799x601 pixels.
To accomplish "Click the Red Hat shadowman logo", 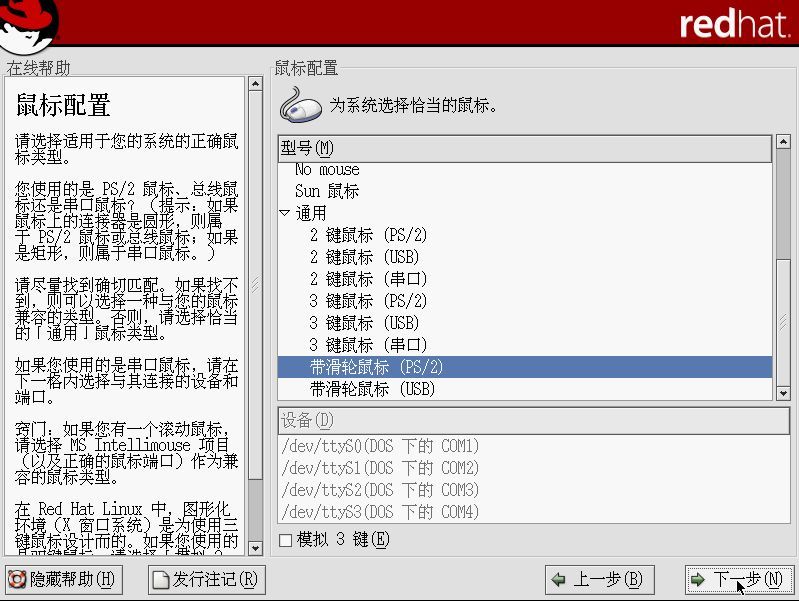I will coord(28,24).
